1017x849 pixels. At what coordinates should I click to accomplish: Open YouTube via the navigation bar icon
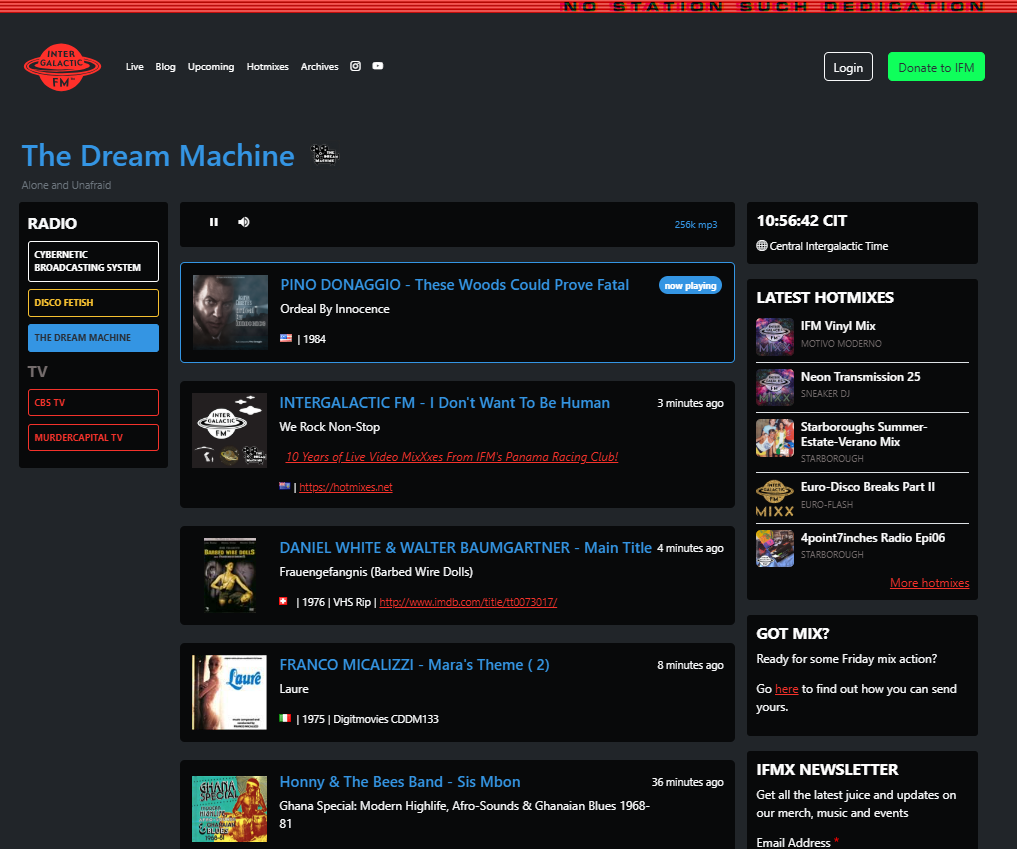377,66
